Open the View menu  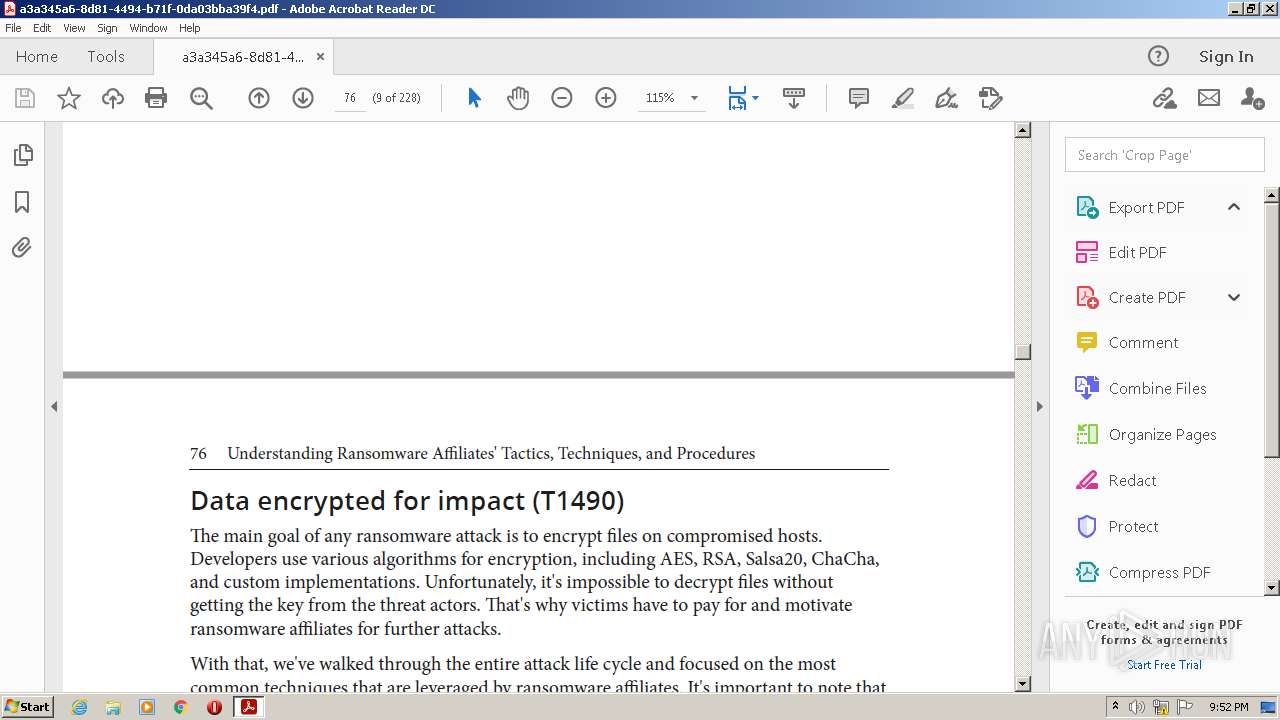tap(74, 28)
